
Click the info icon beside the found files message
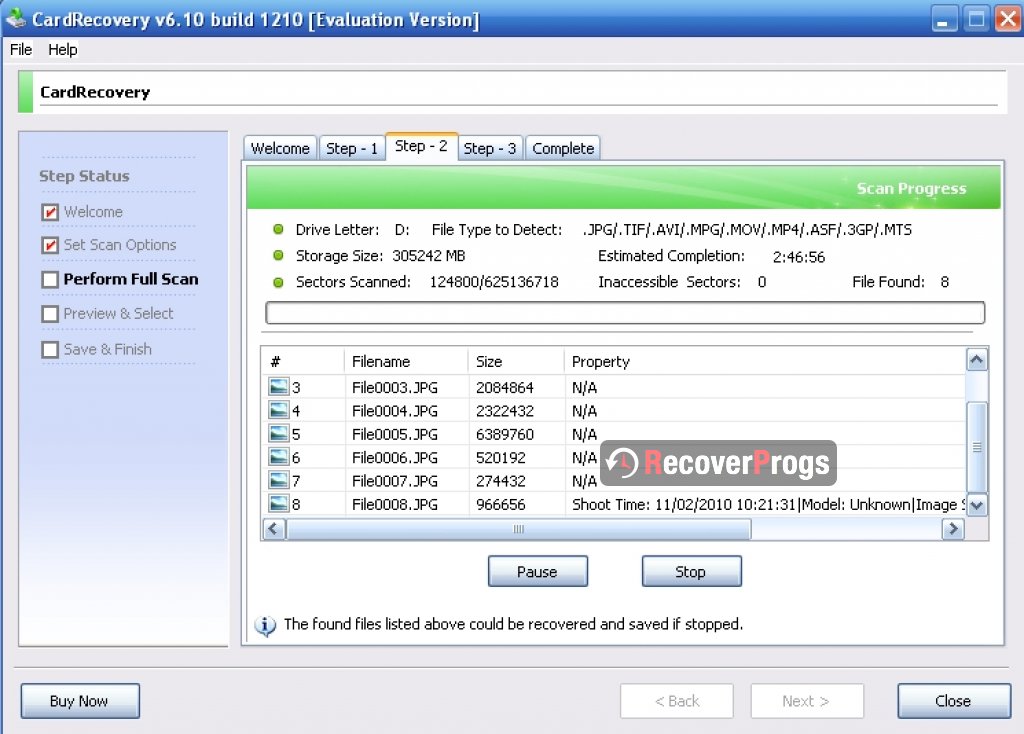click(x=264, y=626)
